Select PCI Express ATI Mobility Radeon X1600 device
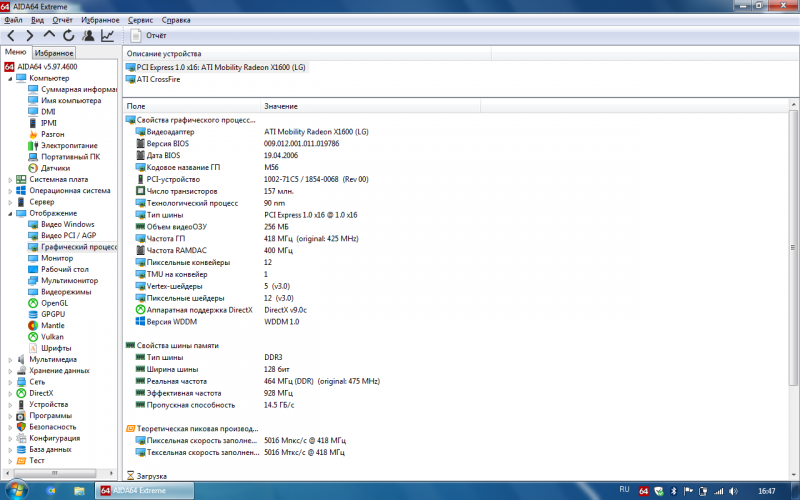Screen dimensions: 800x500 tap(215, 67)
